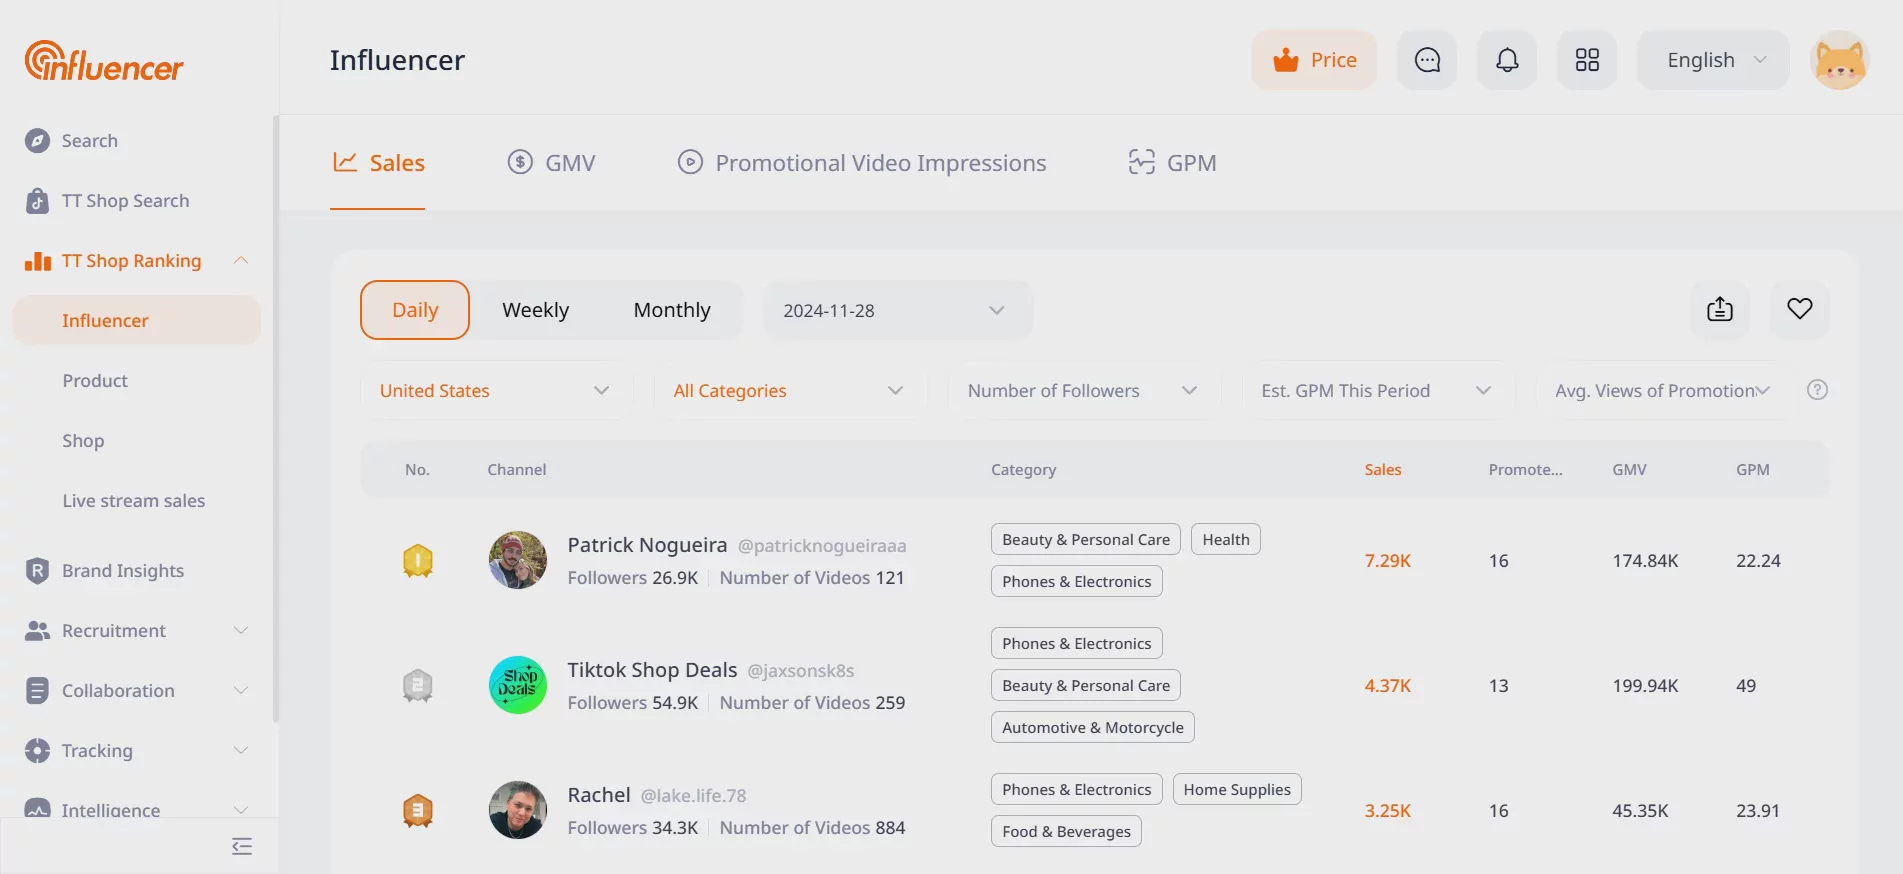The width and height of the screenshot is (1903, 874).
Task: Collapse the sidebar using bottom menu icon
Action: [242, 846]
